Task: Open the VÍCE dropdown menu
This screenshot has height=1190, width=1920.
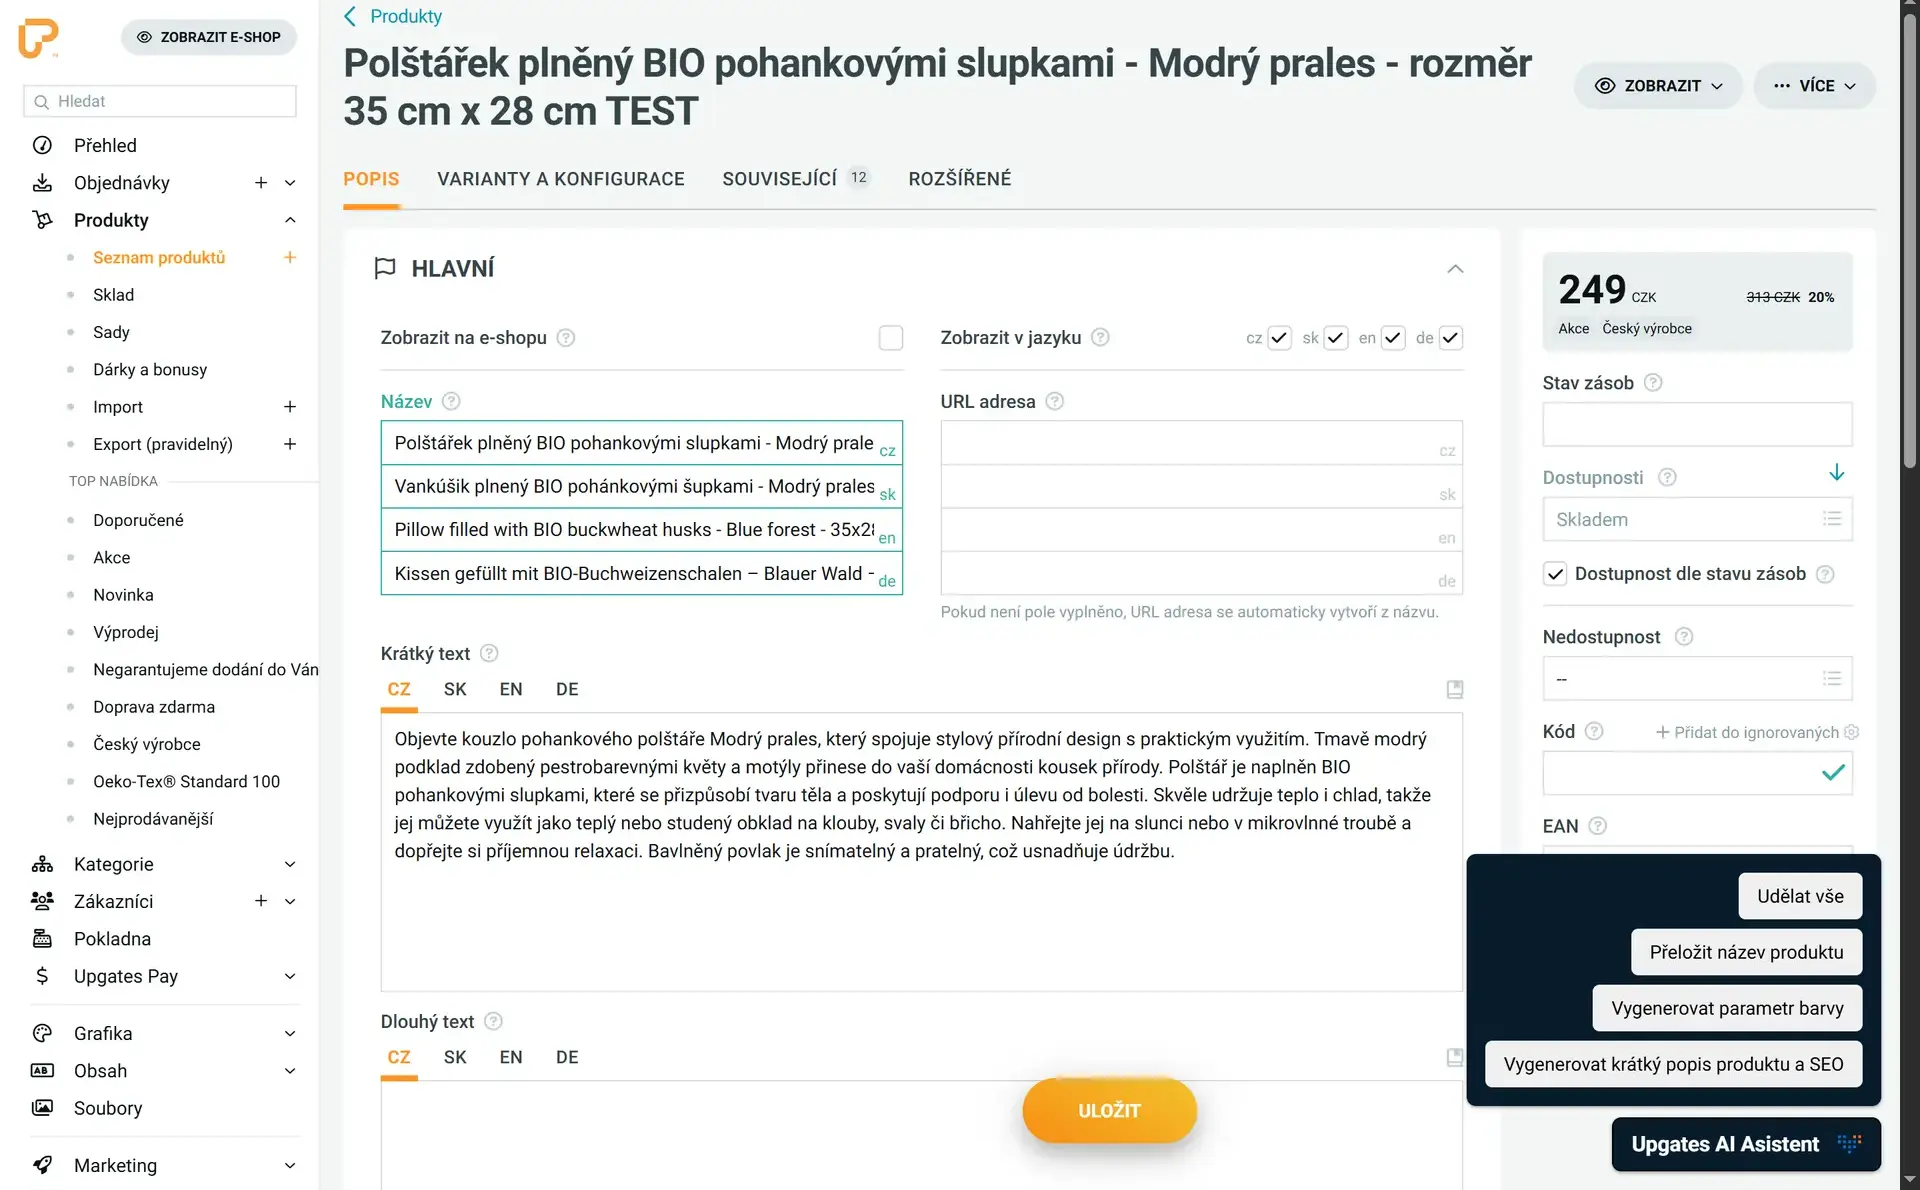Action: pyautogui.click(x=1814, y=86)
